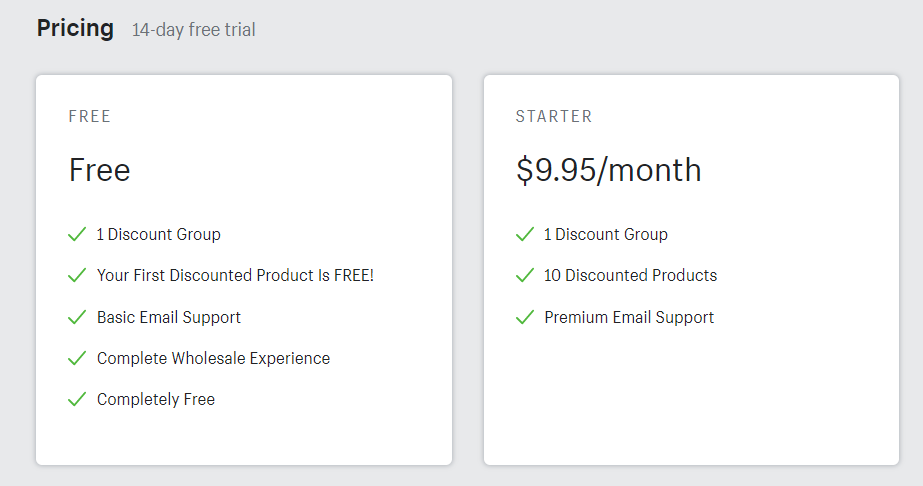Click the checkmark beside Completely Free

(77, 400)
